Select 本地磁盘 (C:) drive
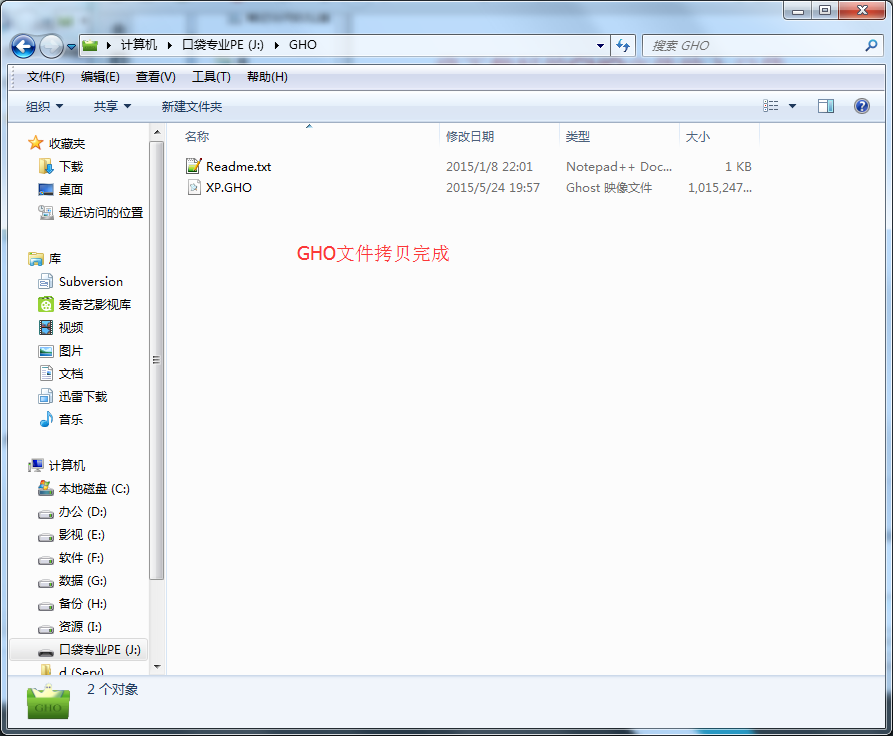This screenshot has height=736, width=893. click(x=93, y=489)
